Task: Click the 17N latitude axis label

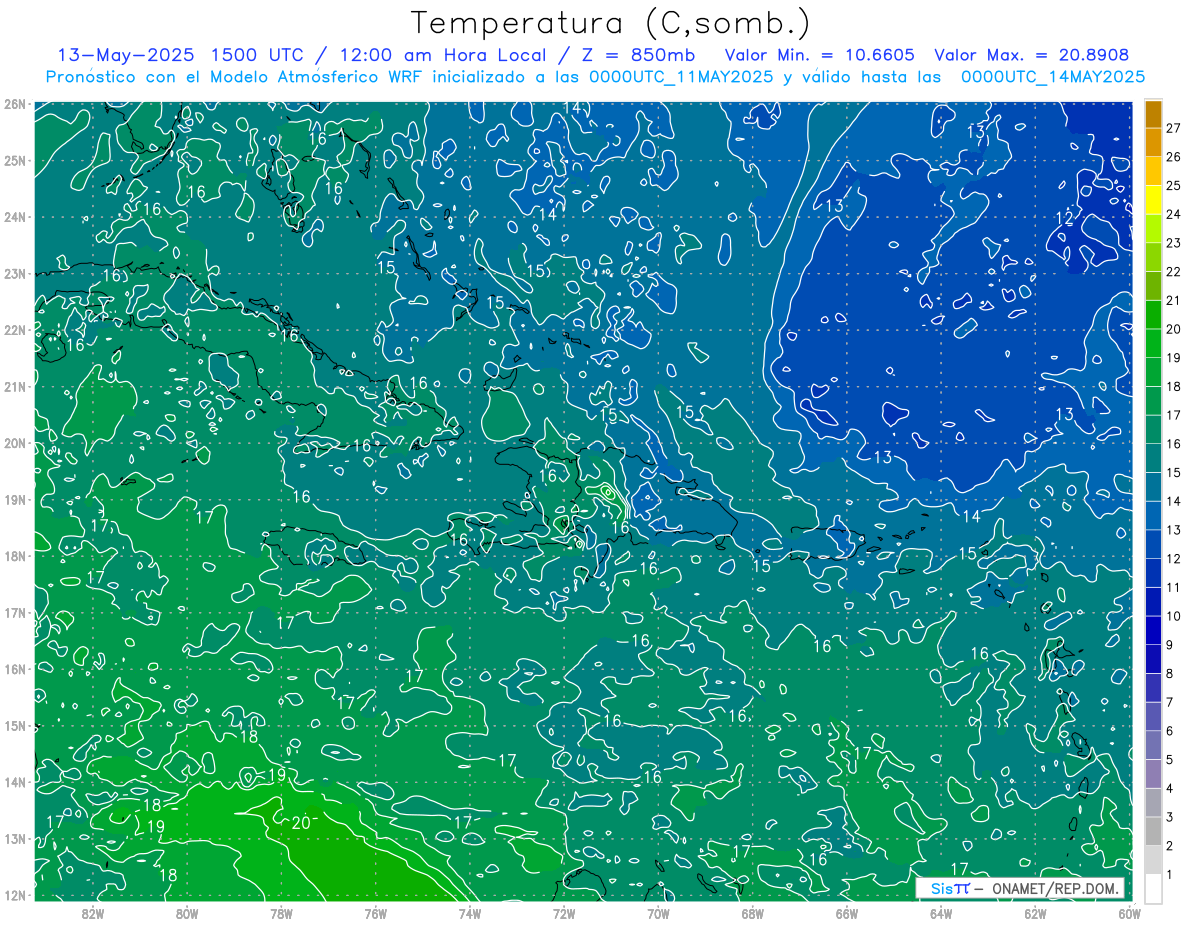Action: 14,612
